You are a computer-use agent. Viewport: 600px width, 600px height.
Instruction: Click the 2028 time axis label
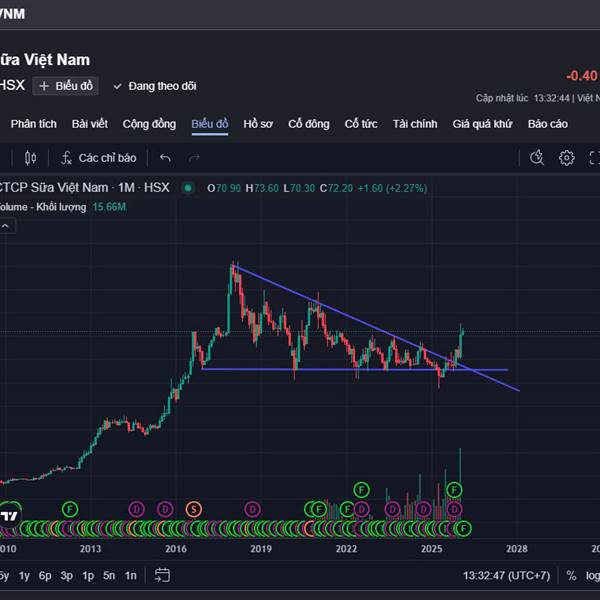pos(517,549)
